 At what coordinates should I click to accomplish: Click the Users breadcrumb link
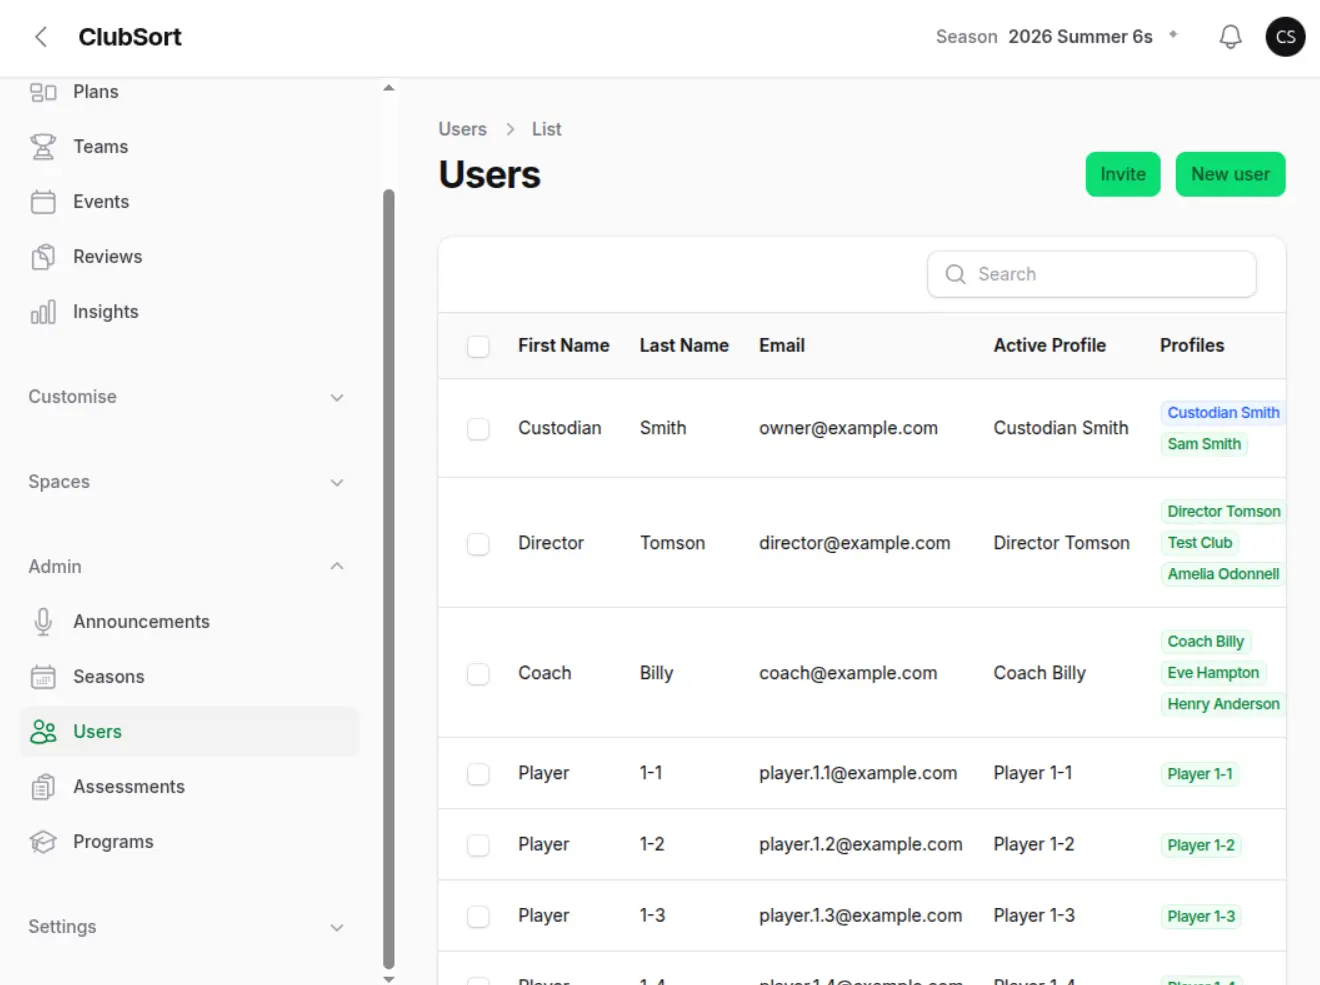pos(462,129)
